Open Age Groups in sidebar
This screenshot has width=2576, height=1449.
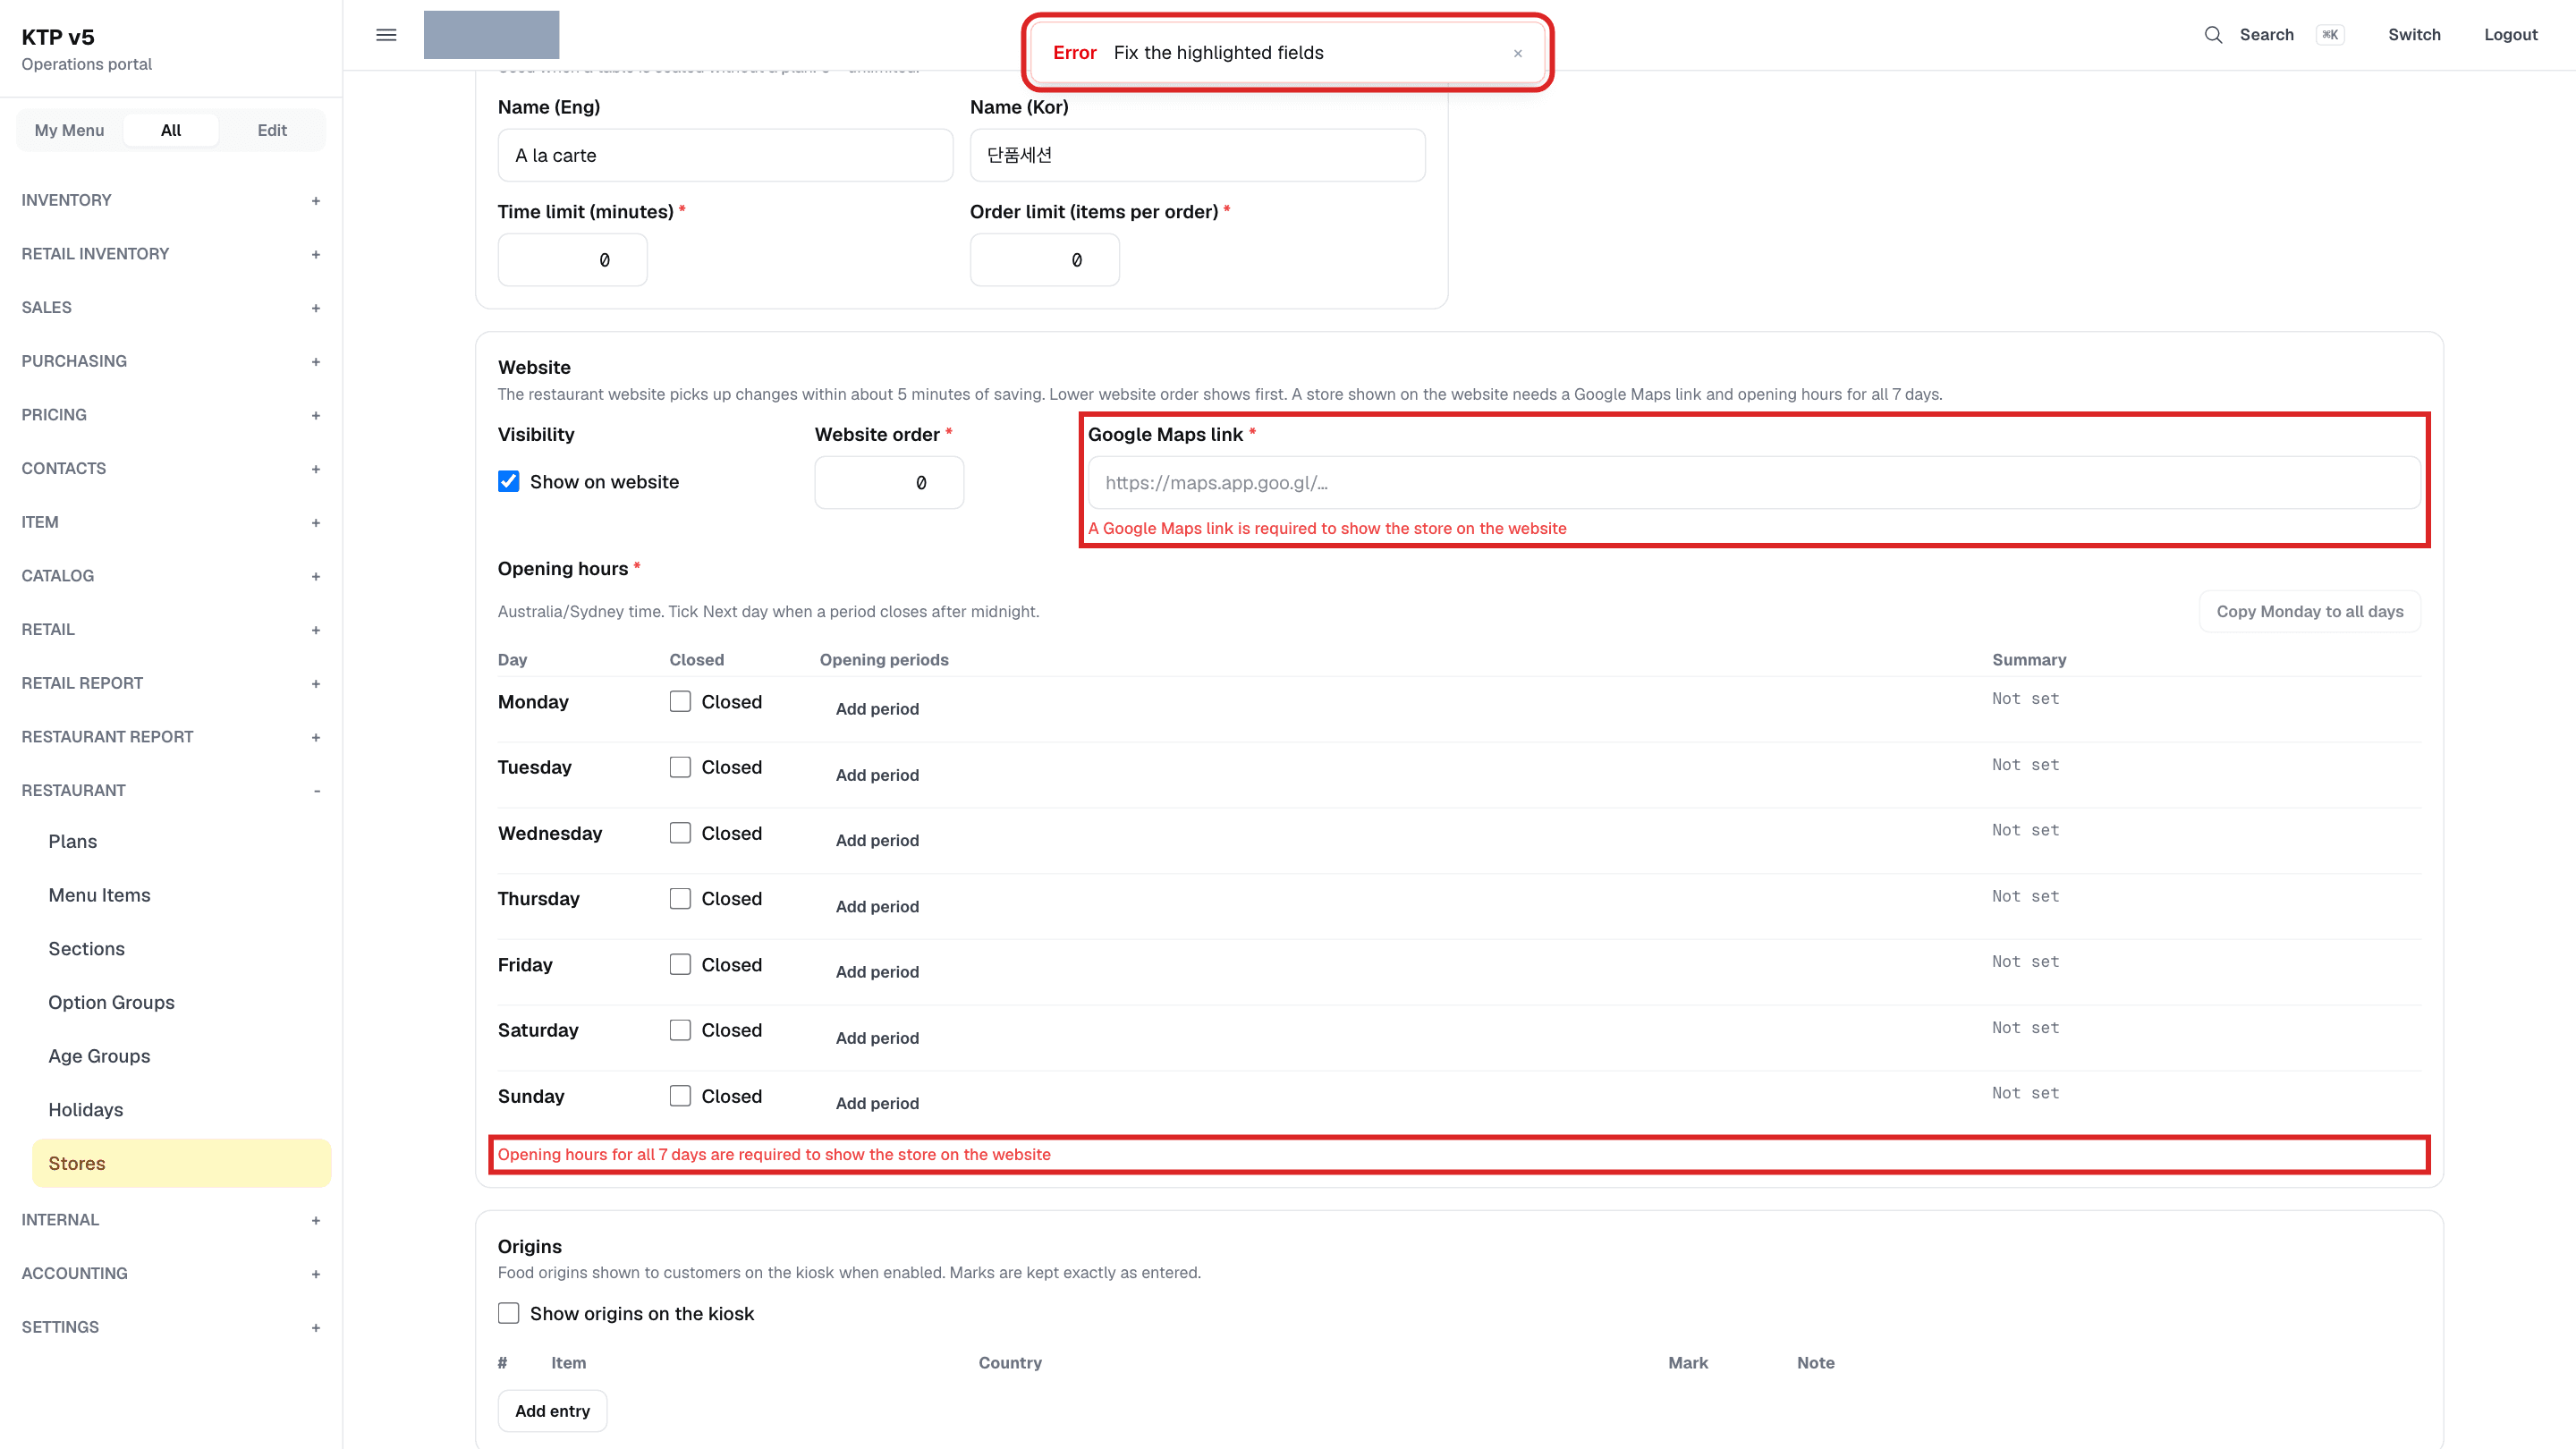(99, 1056)
